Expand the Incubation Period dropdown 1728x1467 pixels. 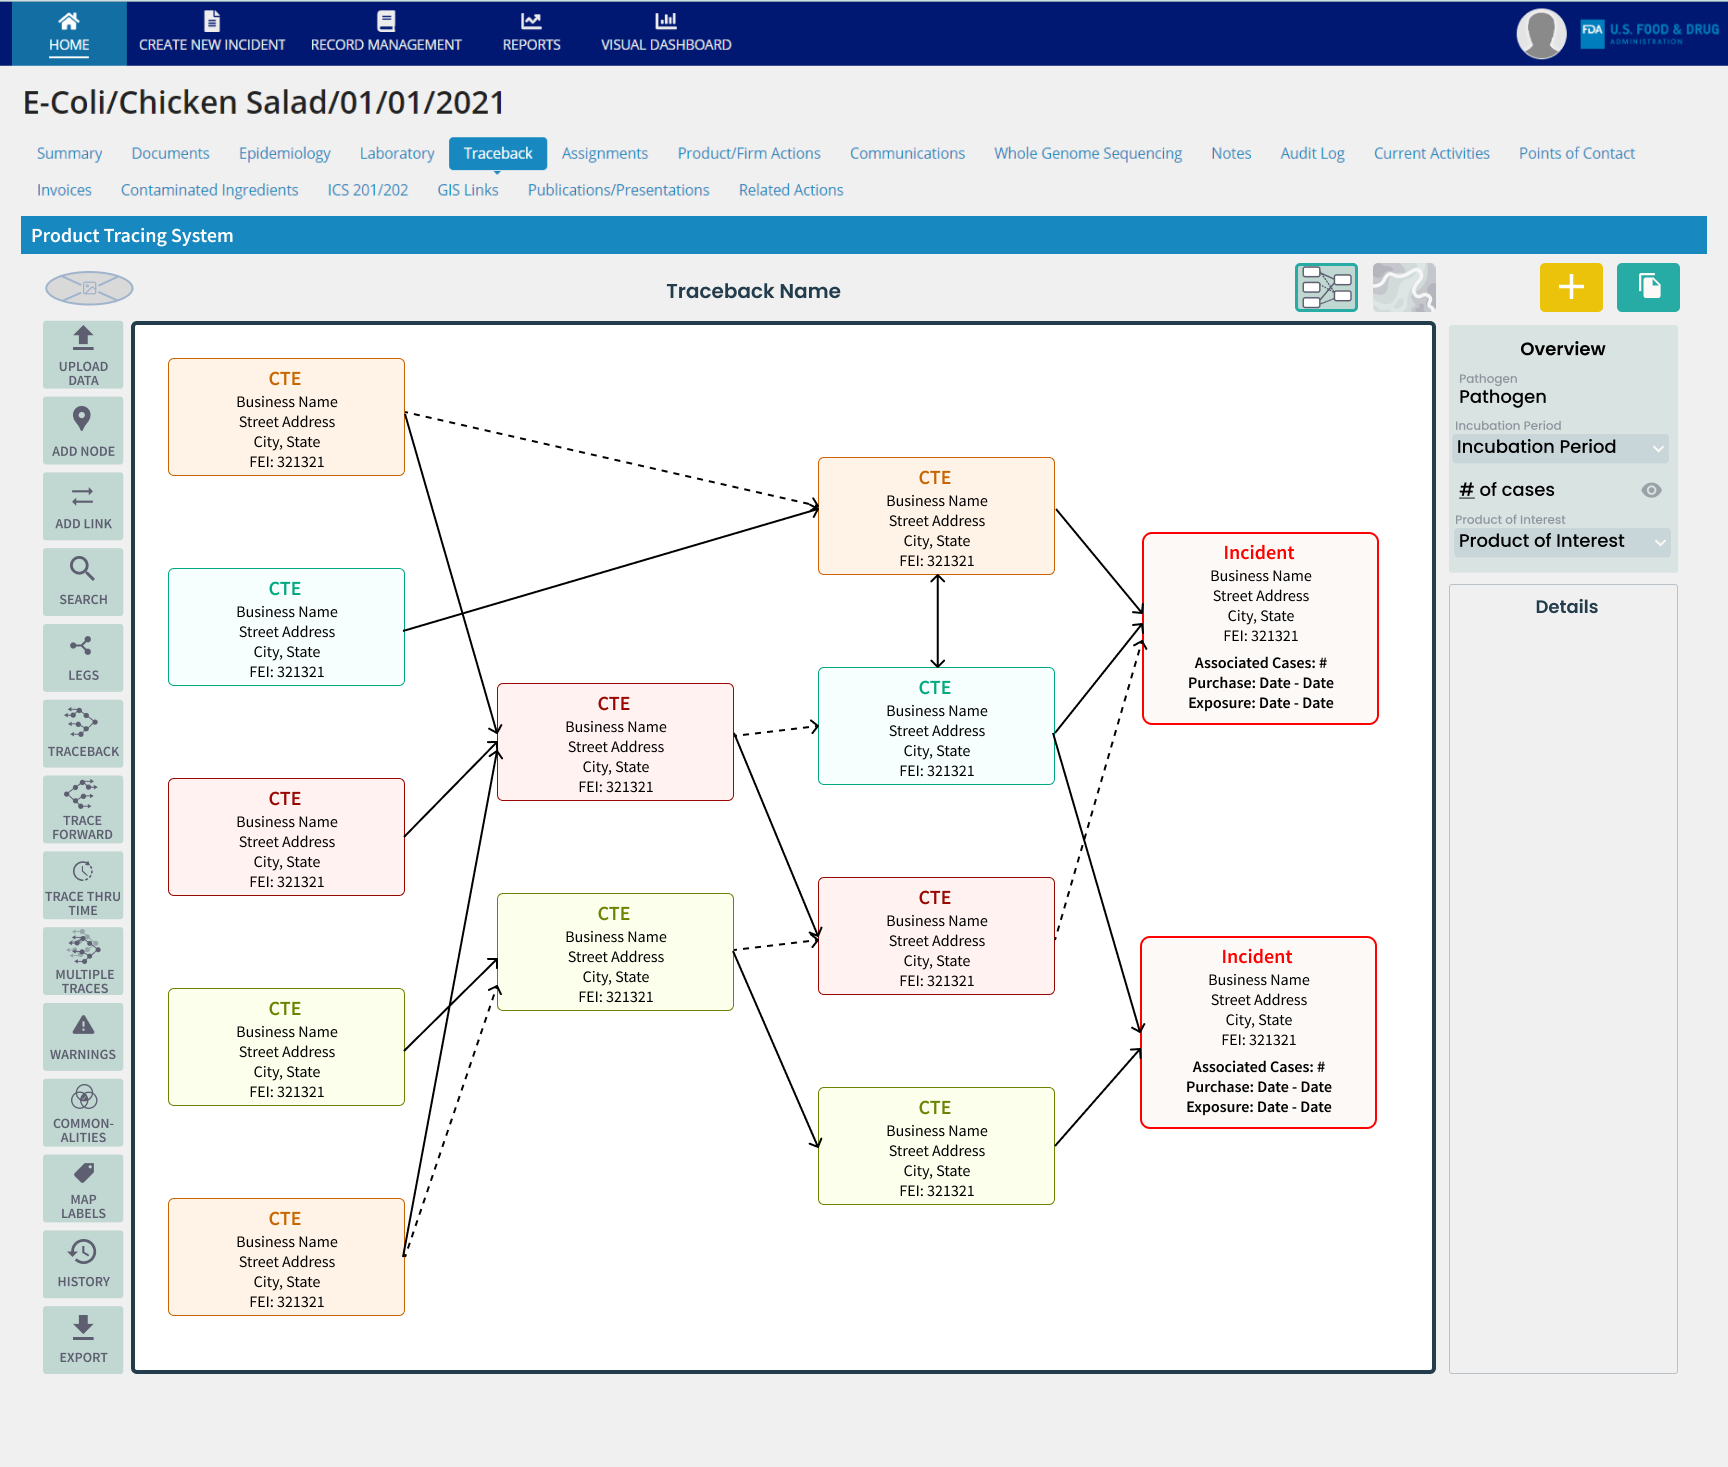(1560, 447)
